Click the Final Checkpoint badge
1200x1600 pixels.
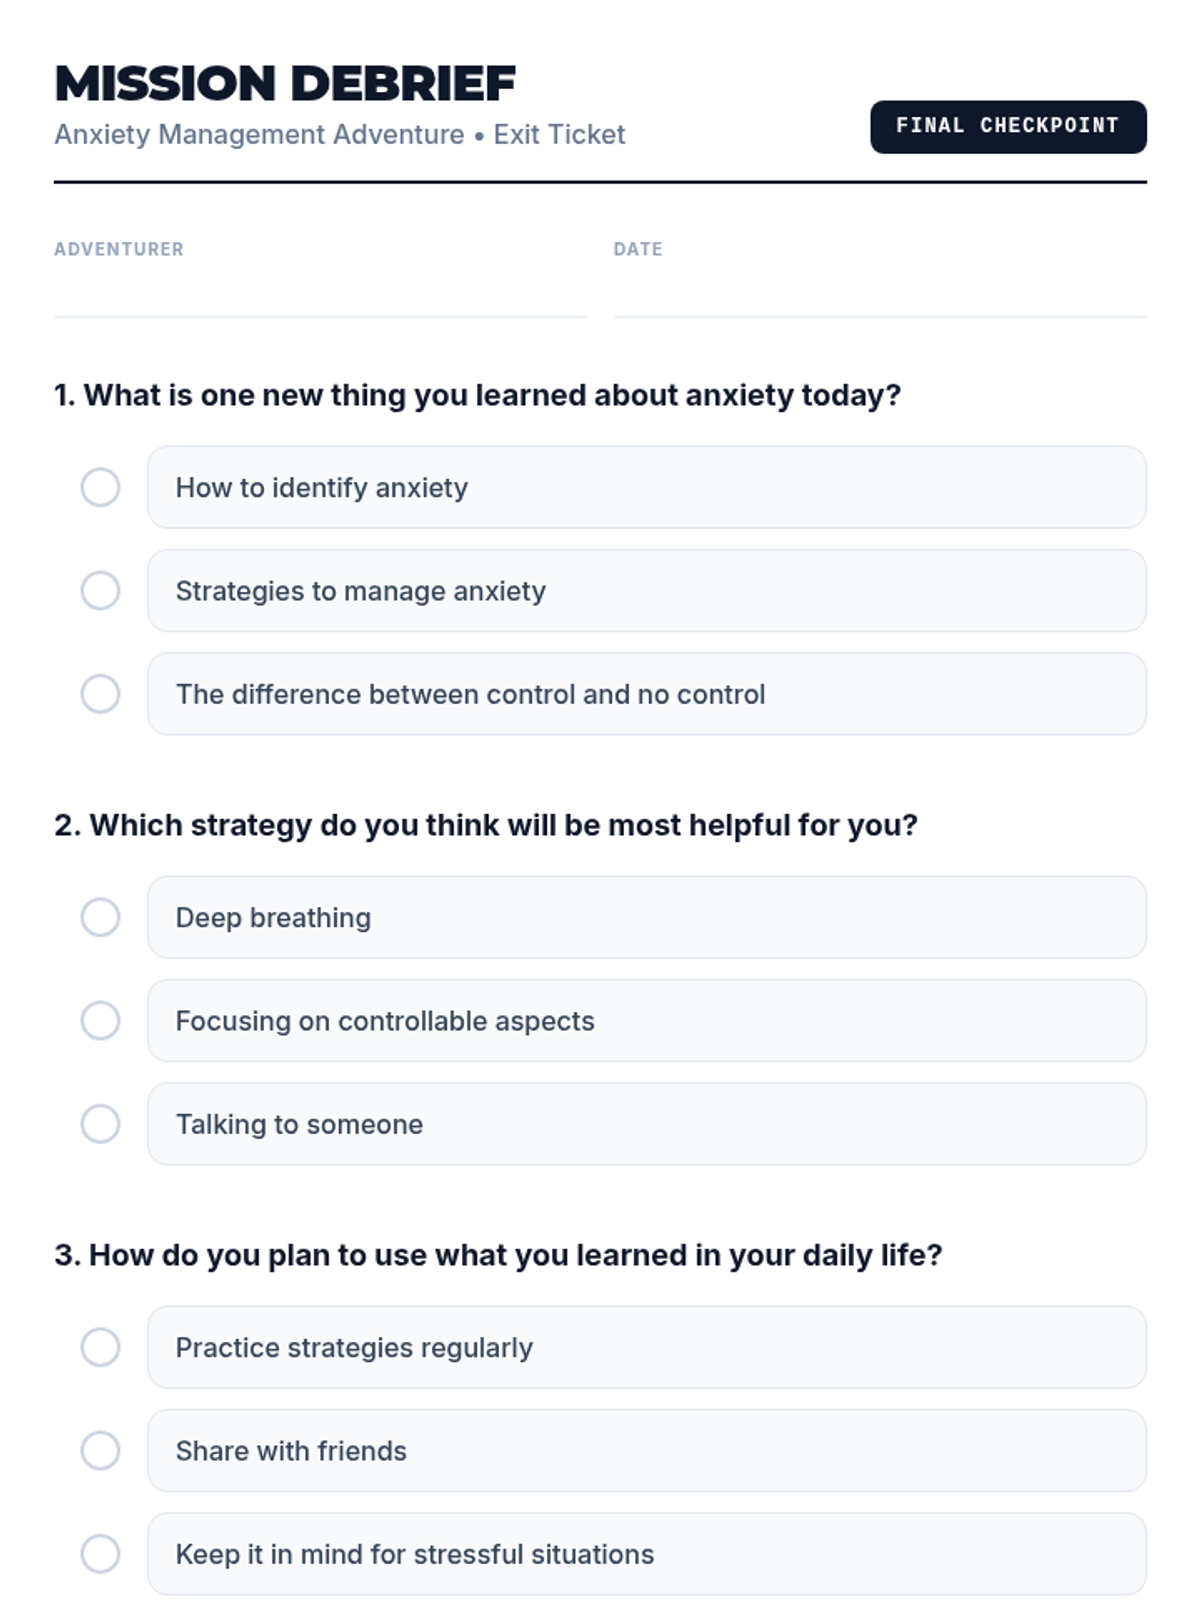pyautogui.click(x=1008, y=127)
